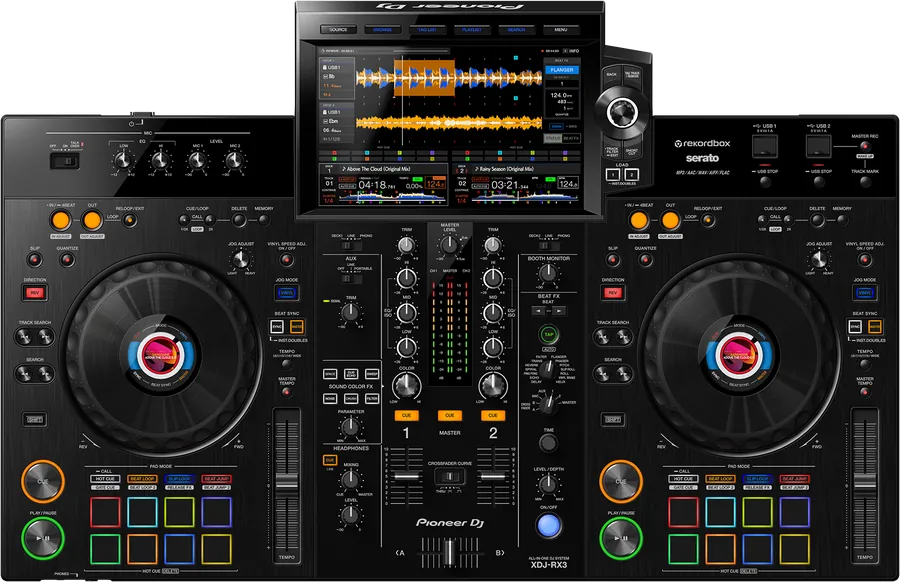Toggle QUANTIZE on the left deck
Screen dimensions: 900x582
click(x=67, y=260)
